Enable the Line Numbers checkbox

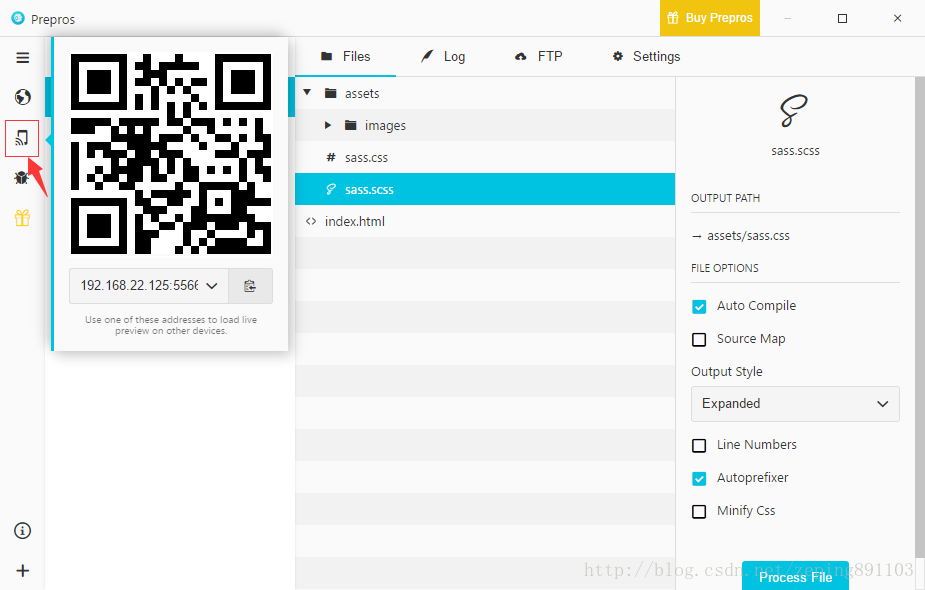point(699,445)
